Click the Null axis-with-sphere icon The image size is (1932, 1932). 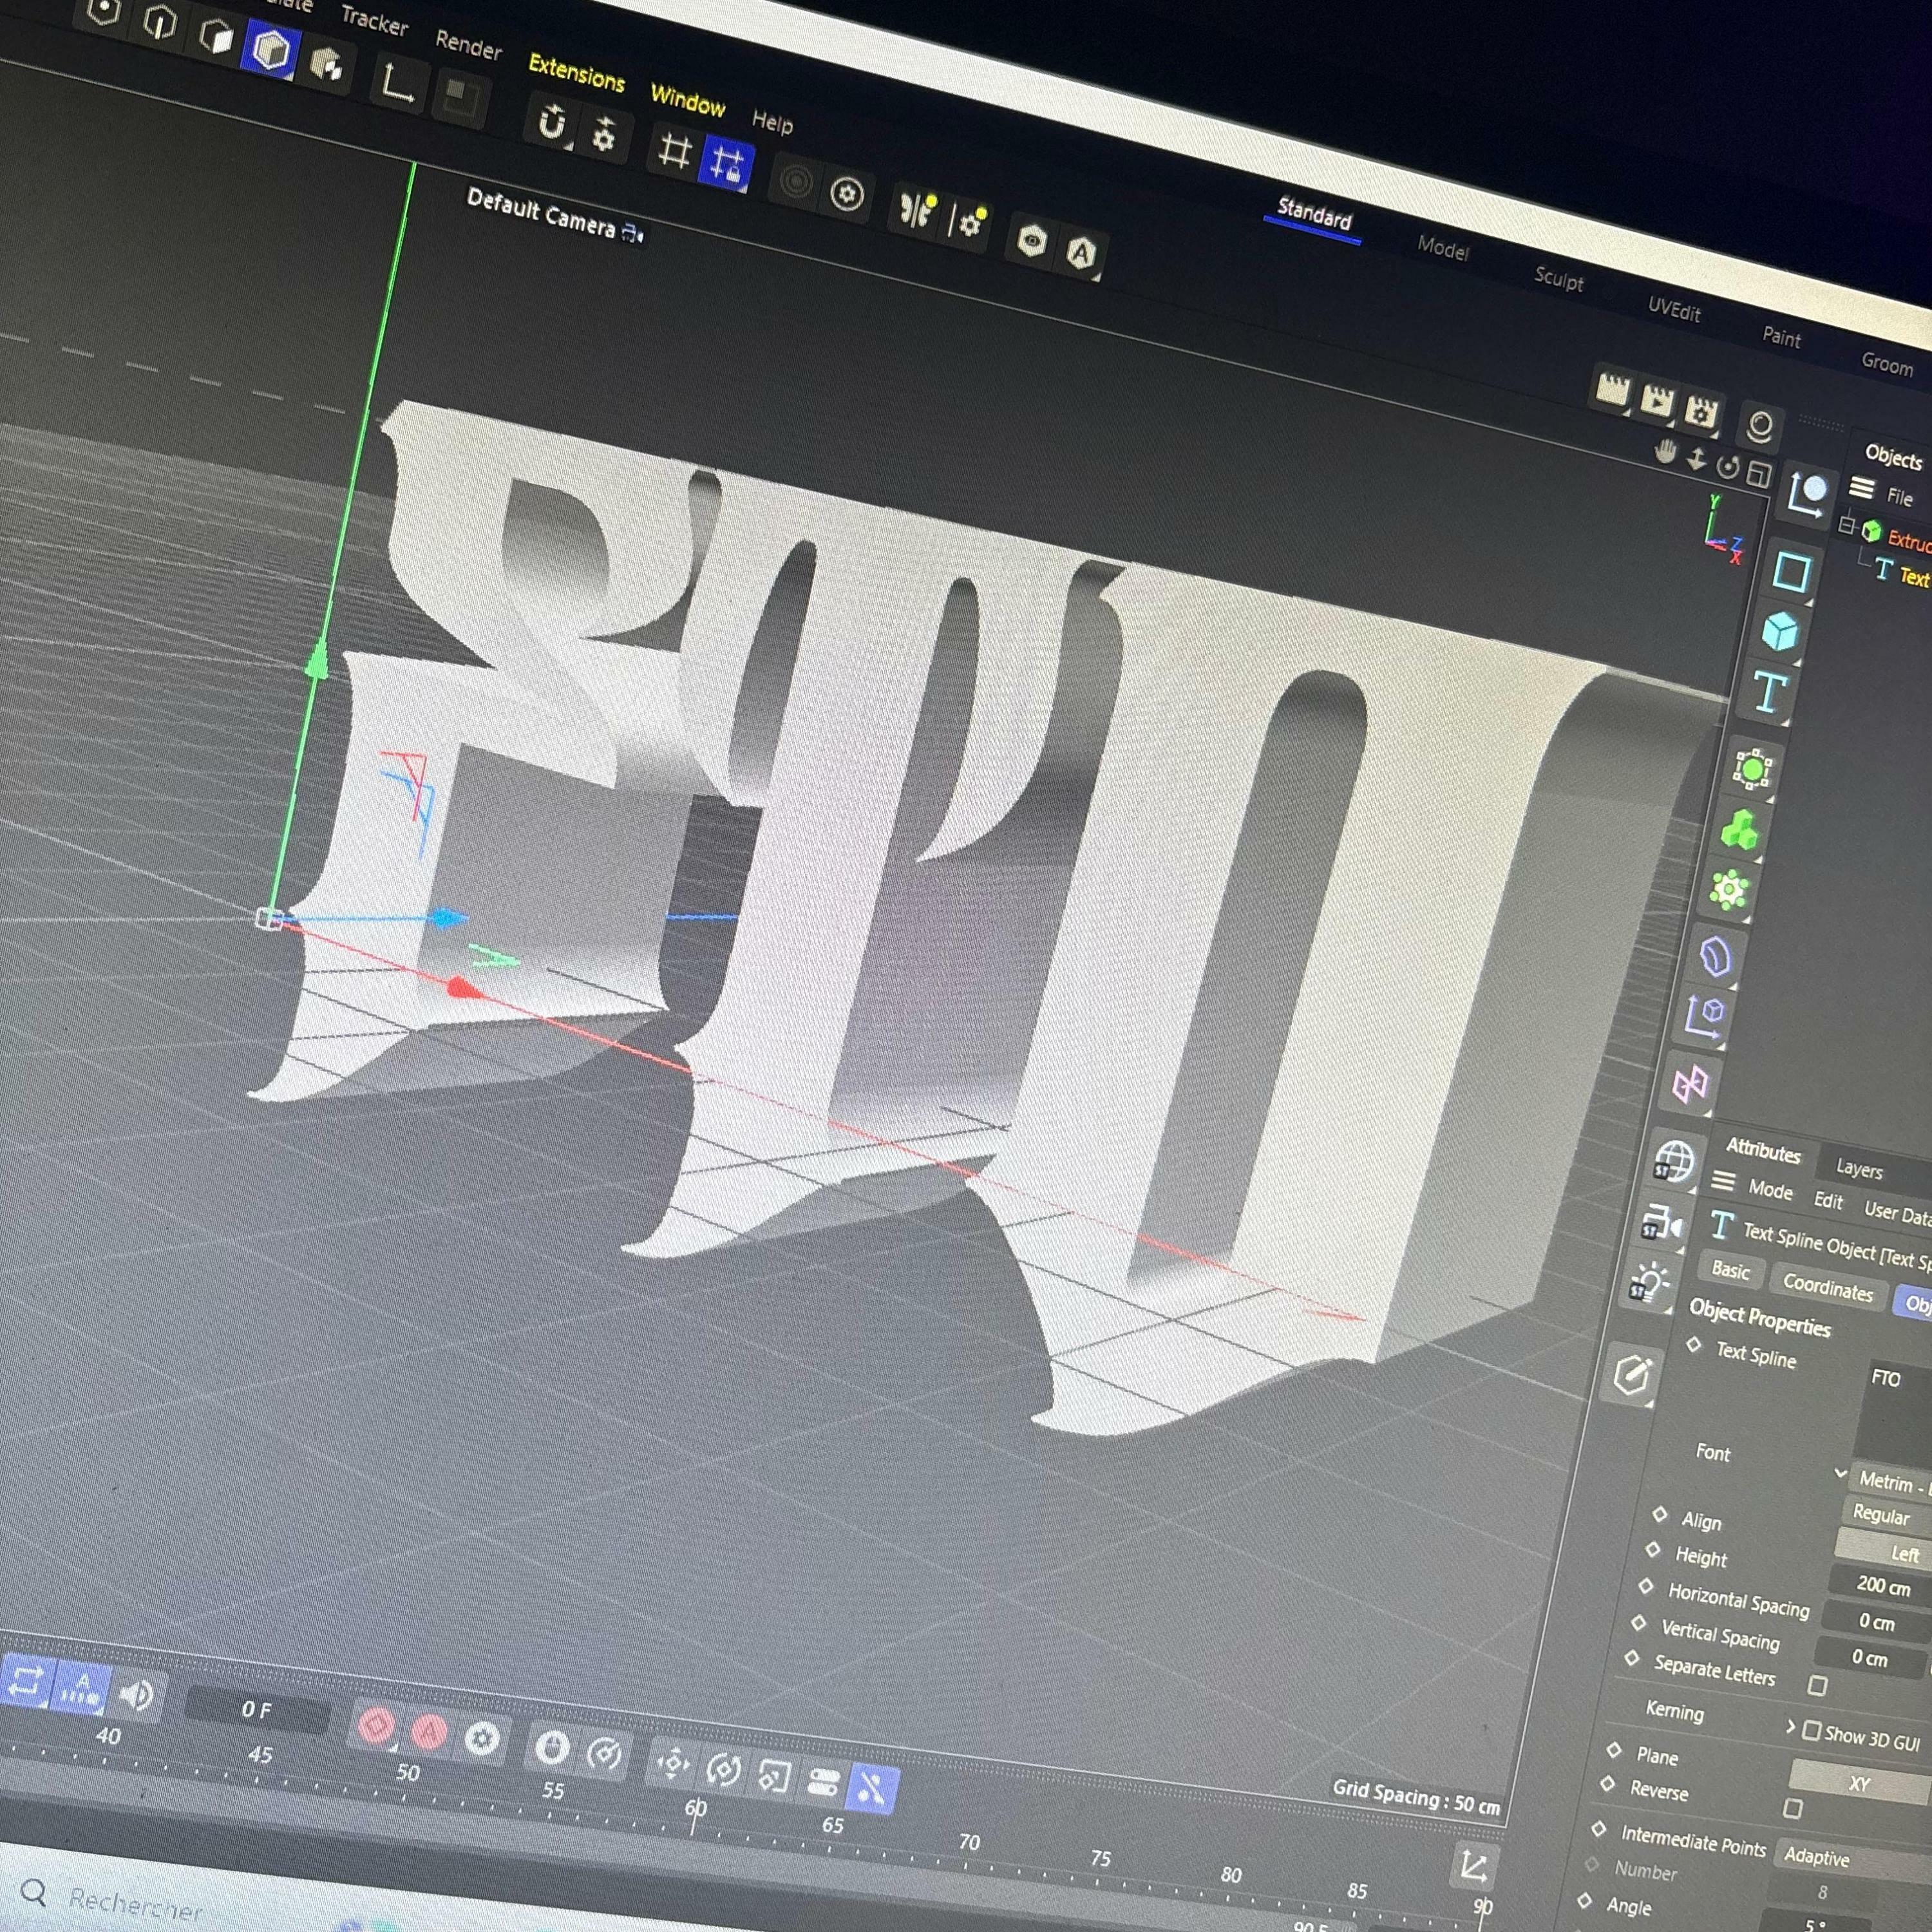click(x=1807, y=494)
